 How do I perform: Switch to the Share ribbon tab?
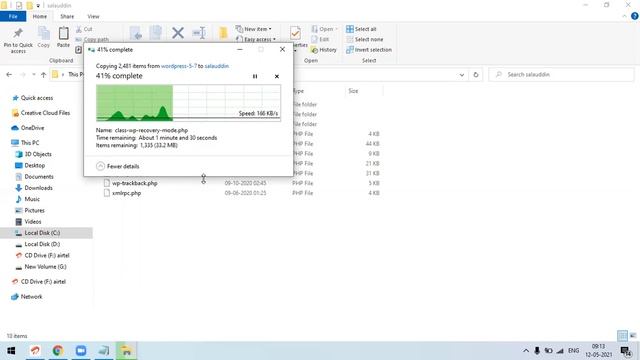click(x=67, y=16)
